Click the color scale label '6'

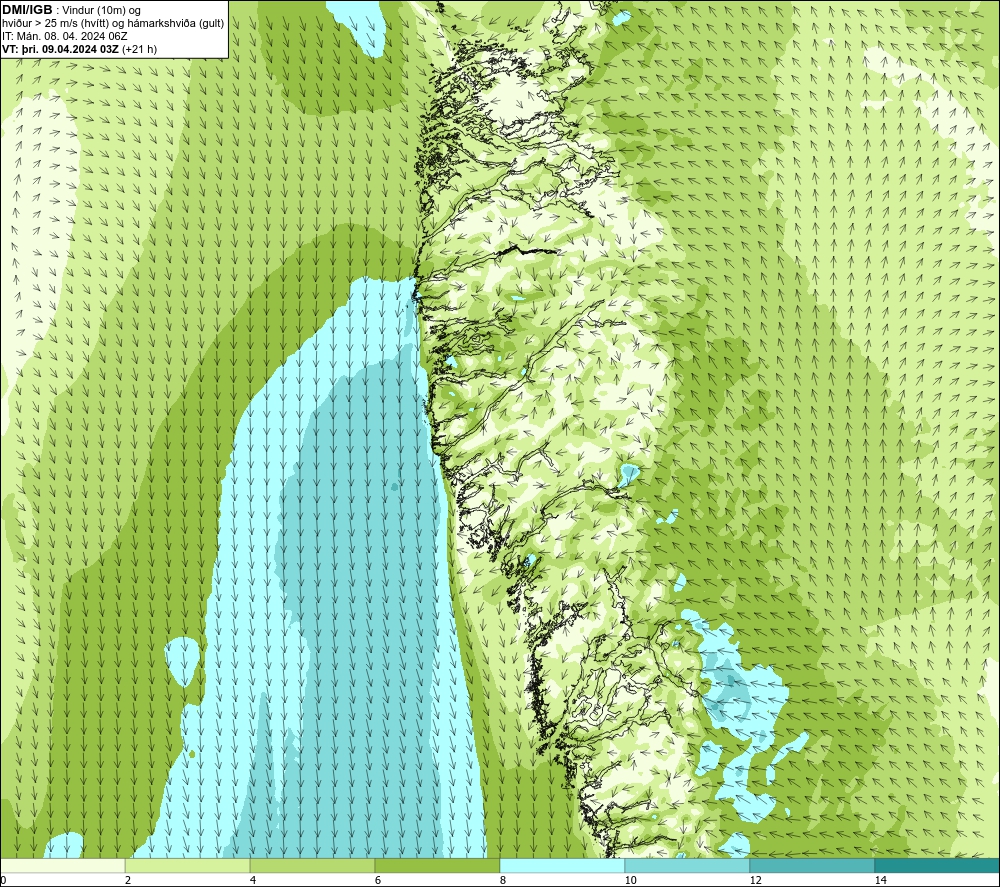click(x=378, y=880)
